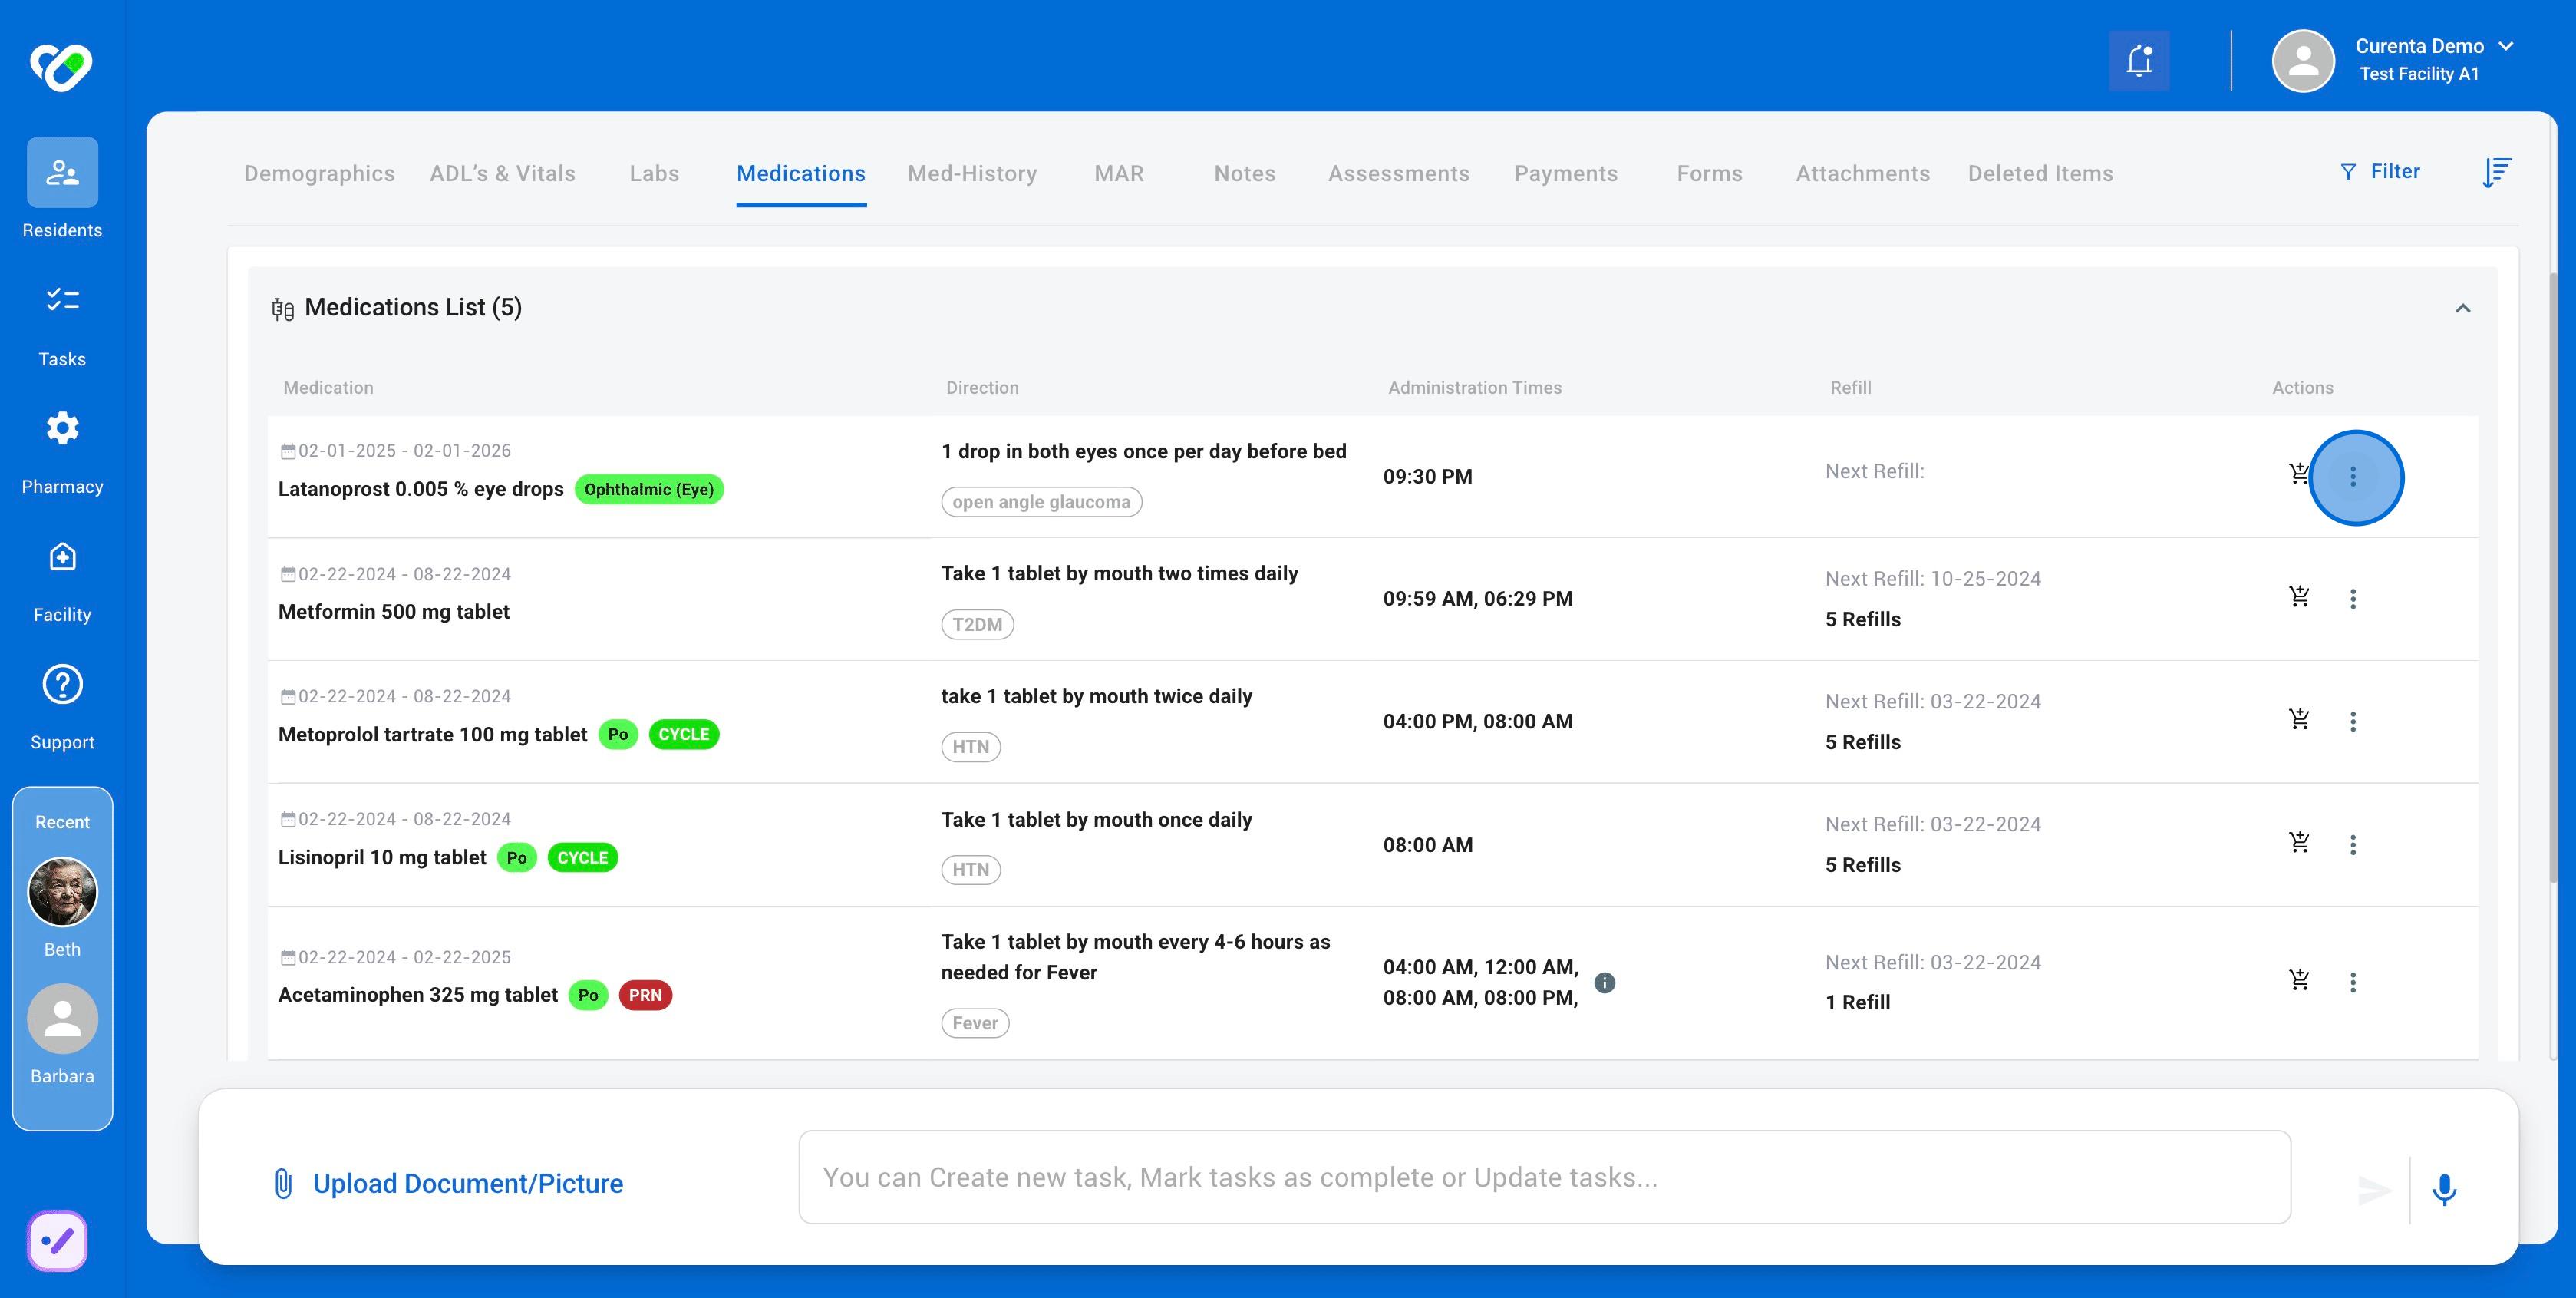Open the three-dot menu for Lisinopril
2576x1298 pixels.
pyautogui.click(x=2353, y=845)
